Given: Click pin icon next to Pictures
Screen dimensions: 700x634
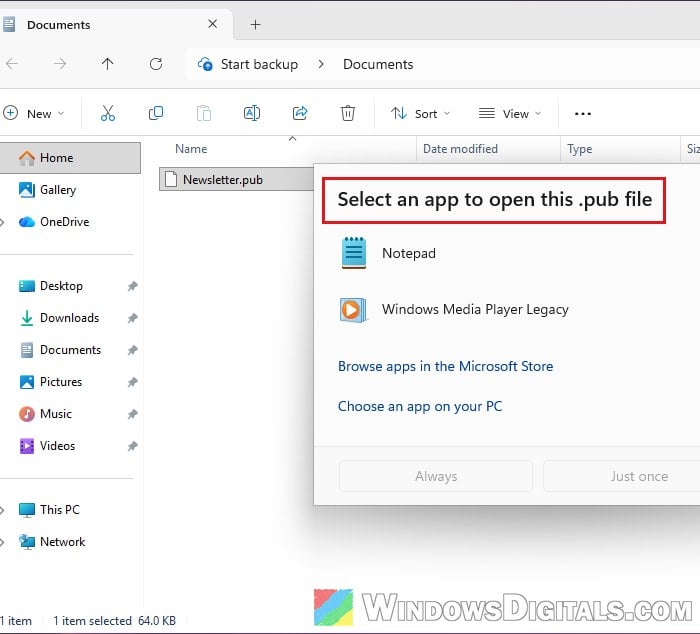Looking at the screenshot, I should pyautogui.click(x=132, y=382).
